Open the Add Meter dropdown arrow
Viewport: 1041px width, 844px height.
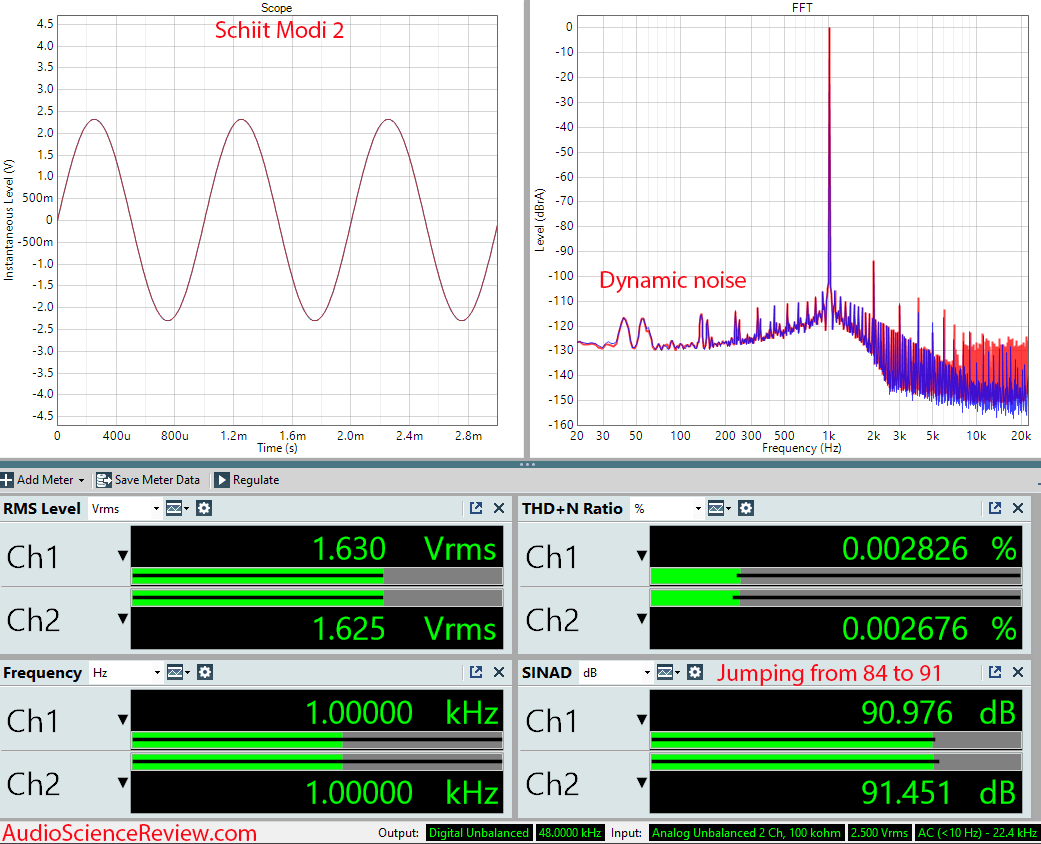(x=81, y=480)
